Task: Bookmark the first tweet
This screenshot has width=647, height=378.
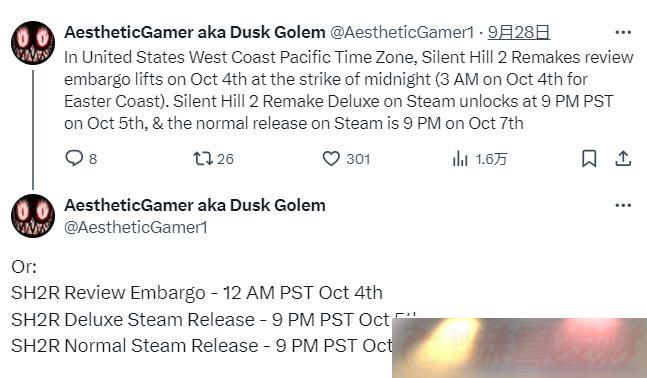Action: pos(589,158)
